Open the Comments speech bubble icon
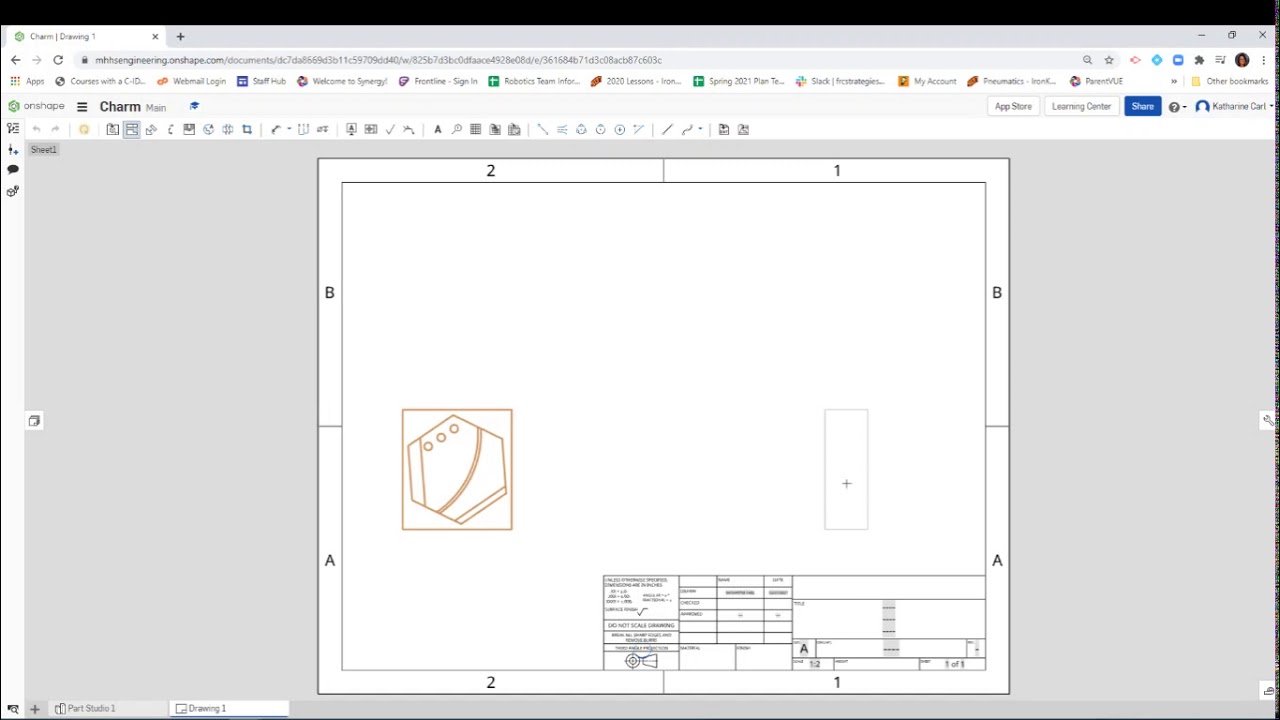This screenshot has height=720, width=1280. point(13,169)
